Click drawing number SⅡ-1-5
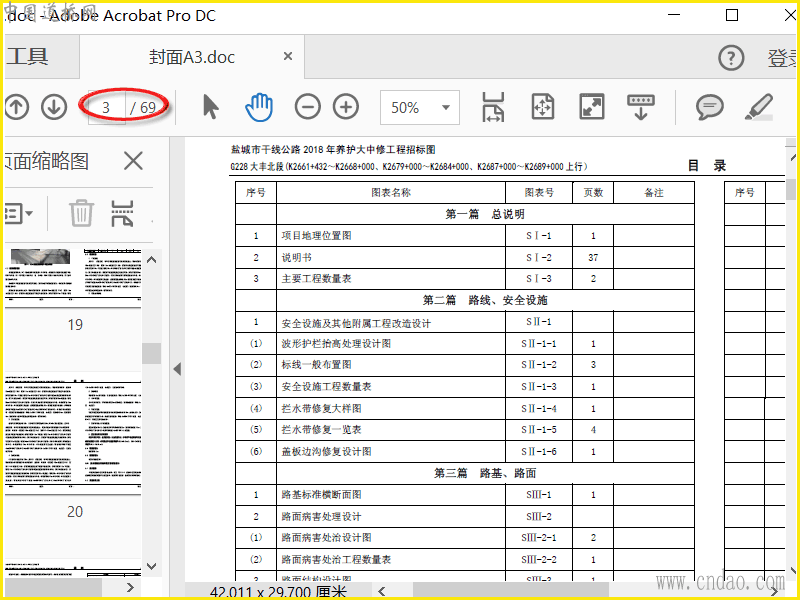The image size is (800, 600). coord(539,430)
